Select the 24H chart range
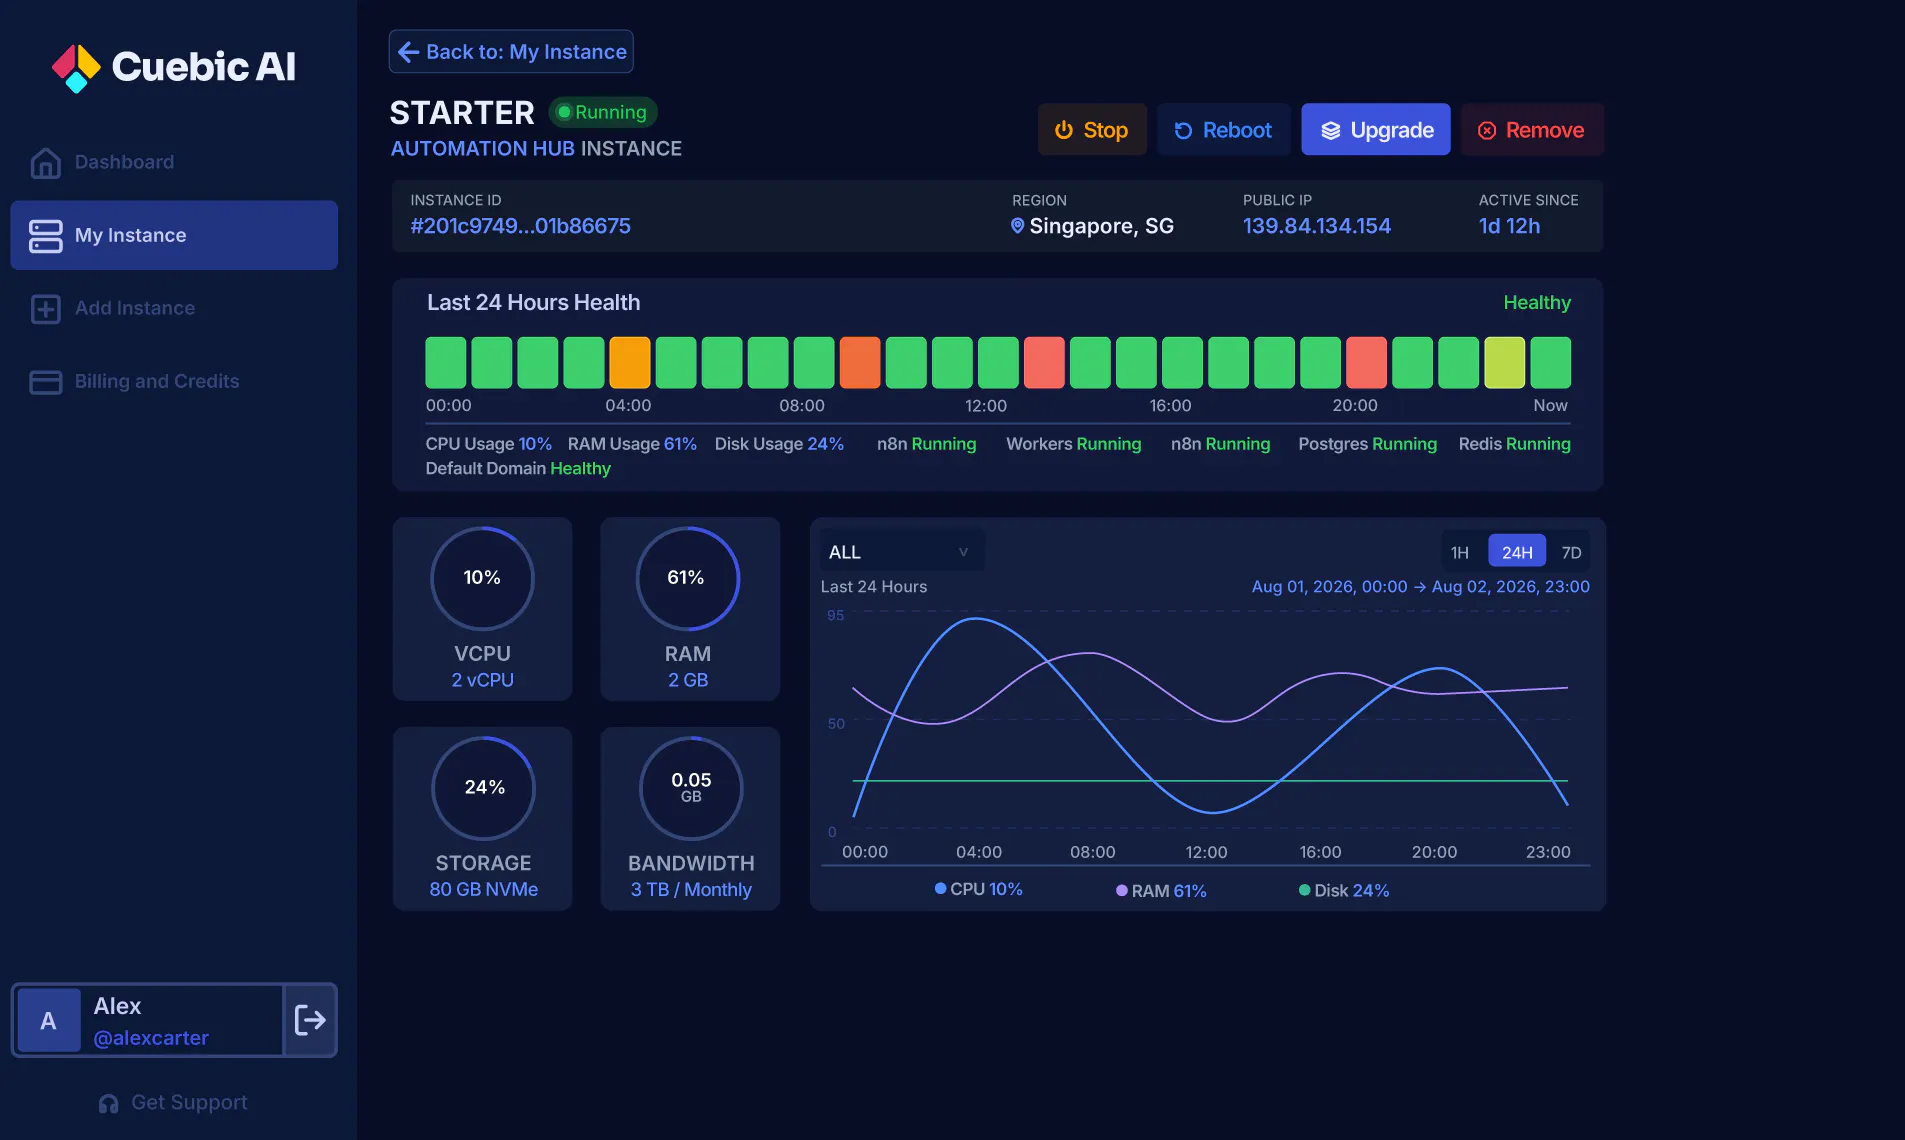This screenshot has width=1905, height=1140. [1517, 552]
